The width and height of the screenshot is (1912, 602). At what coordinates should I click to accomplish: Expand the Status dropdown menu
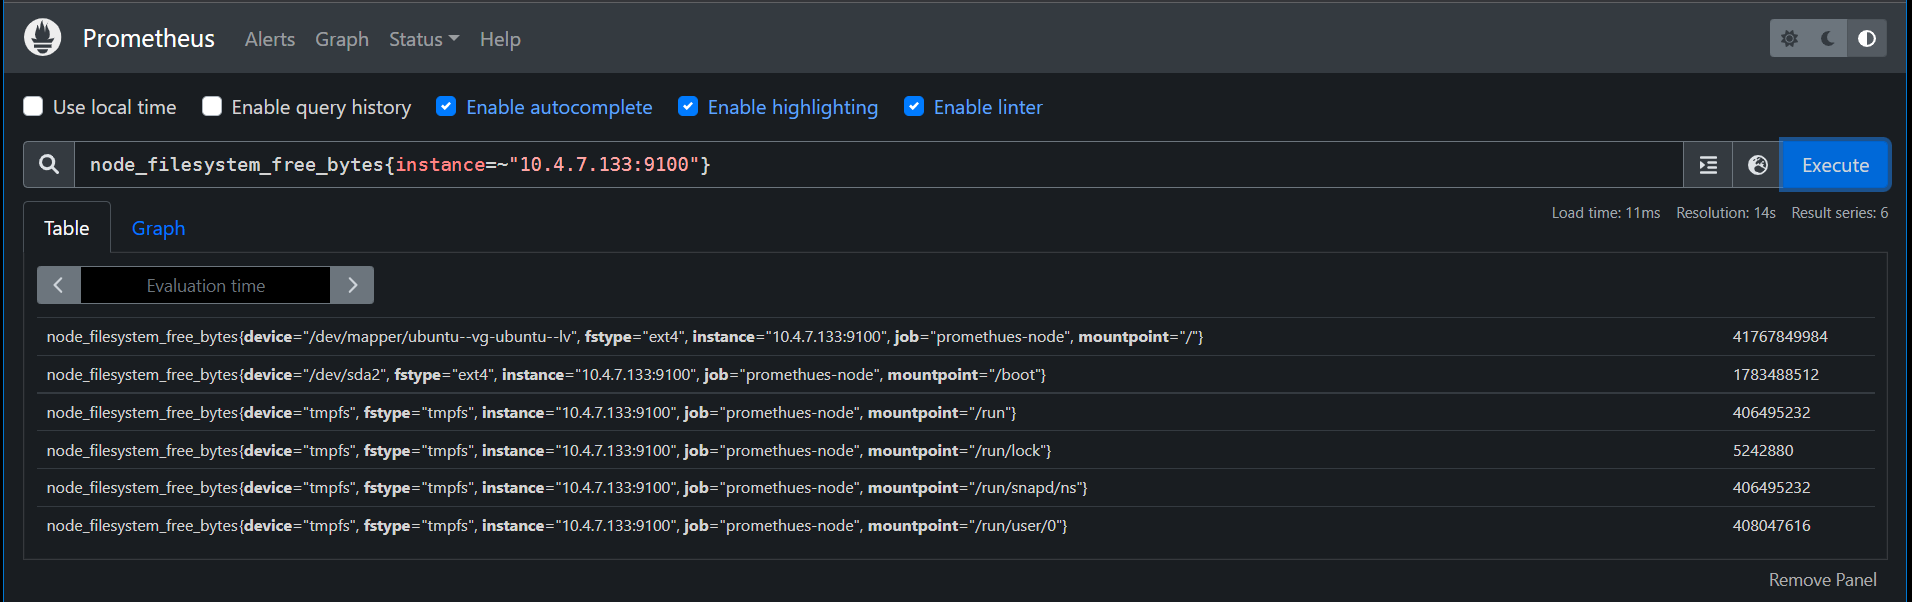pyautogui.click(x=424, y=39)
